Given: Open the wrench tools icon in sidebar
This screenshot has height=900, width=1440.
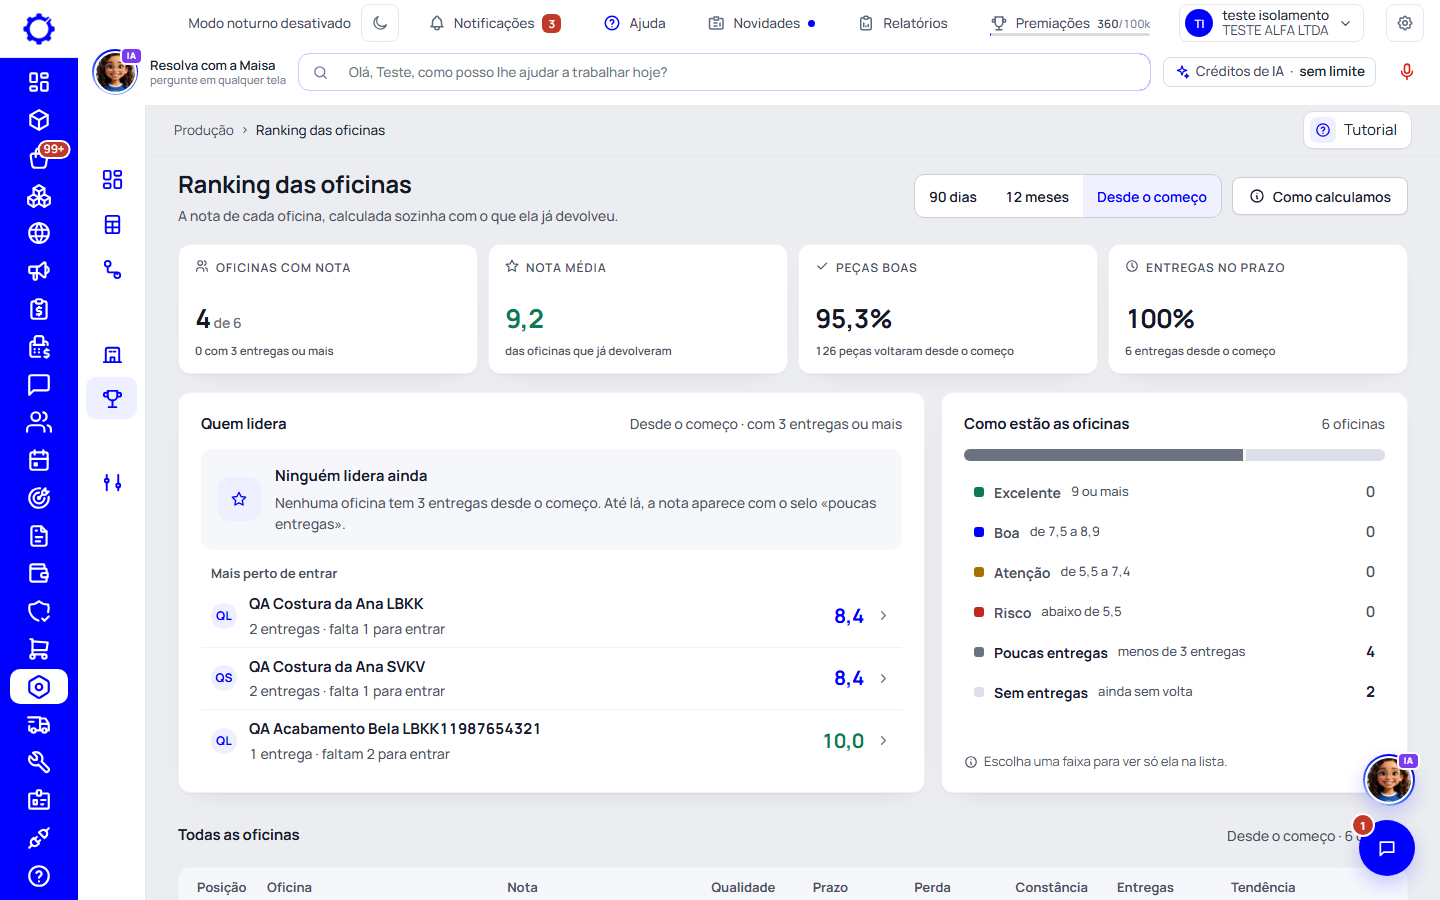Looking at the screenshot, I should (x=39, y=762).
